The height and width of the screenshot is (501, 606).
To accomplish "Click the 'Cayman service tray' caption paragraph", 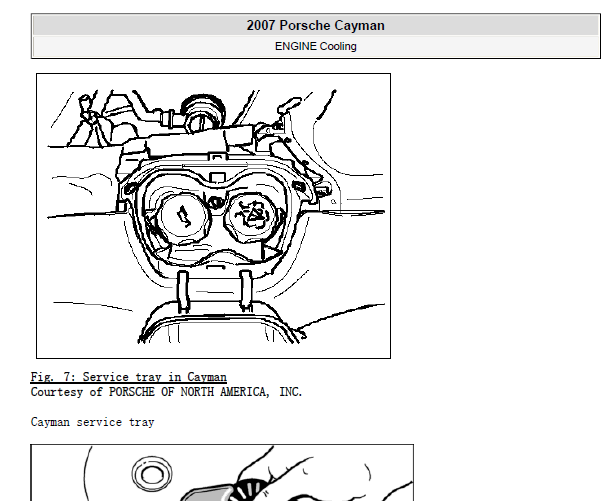I will point(92,422).
